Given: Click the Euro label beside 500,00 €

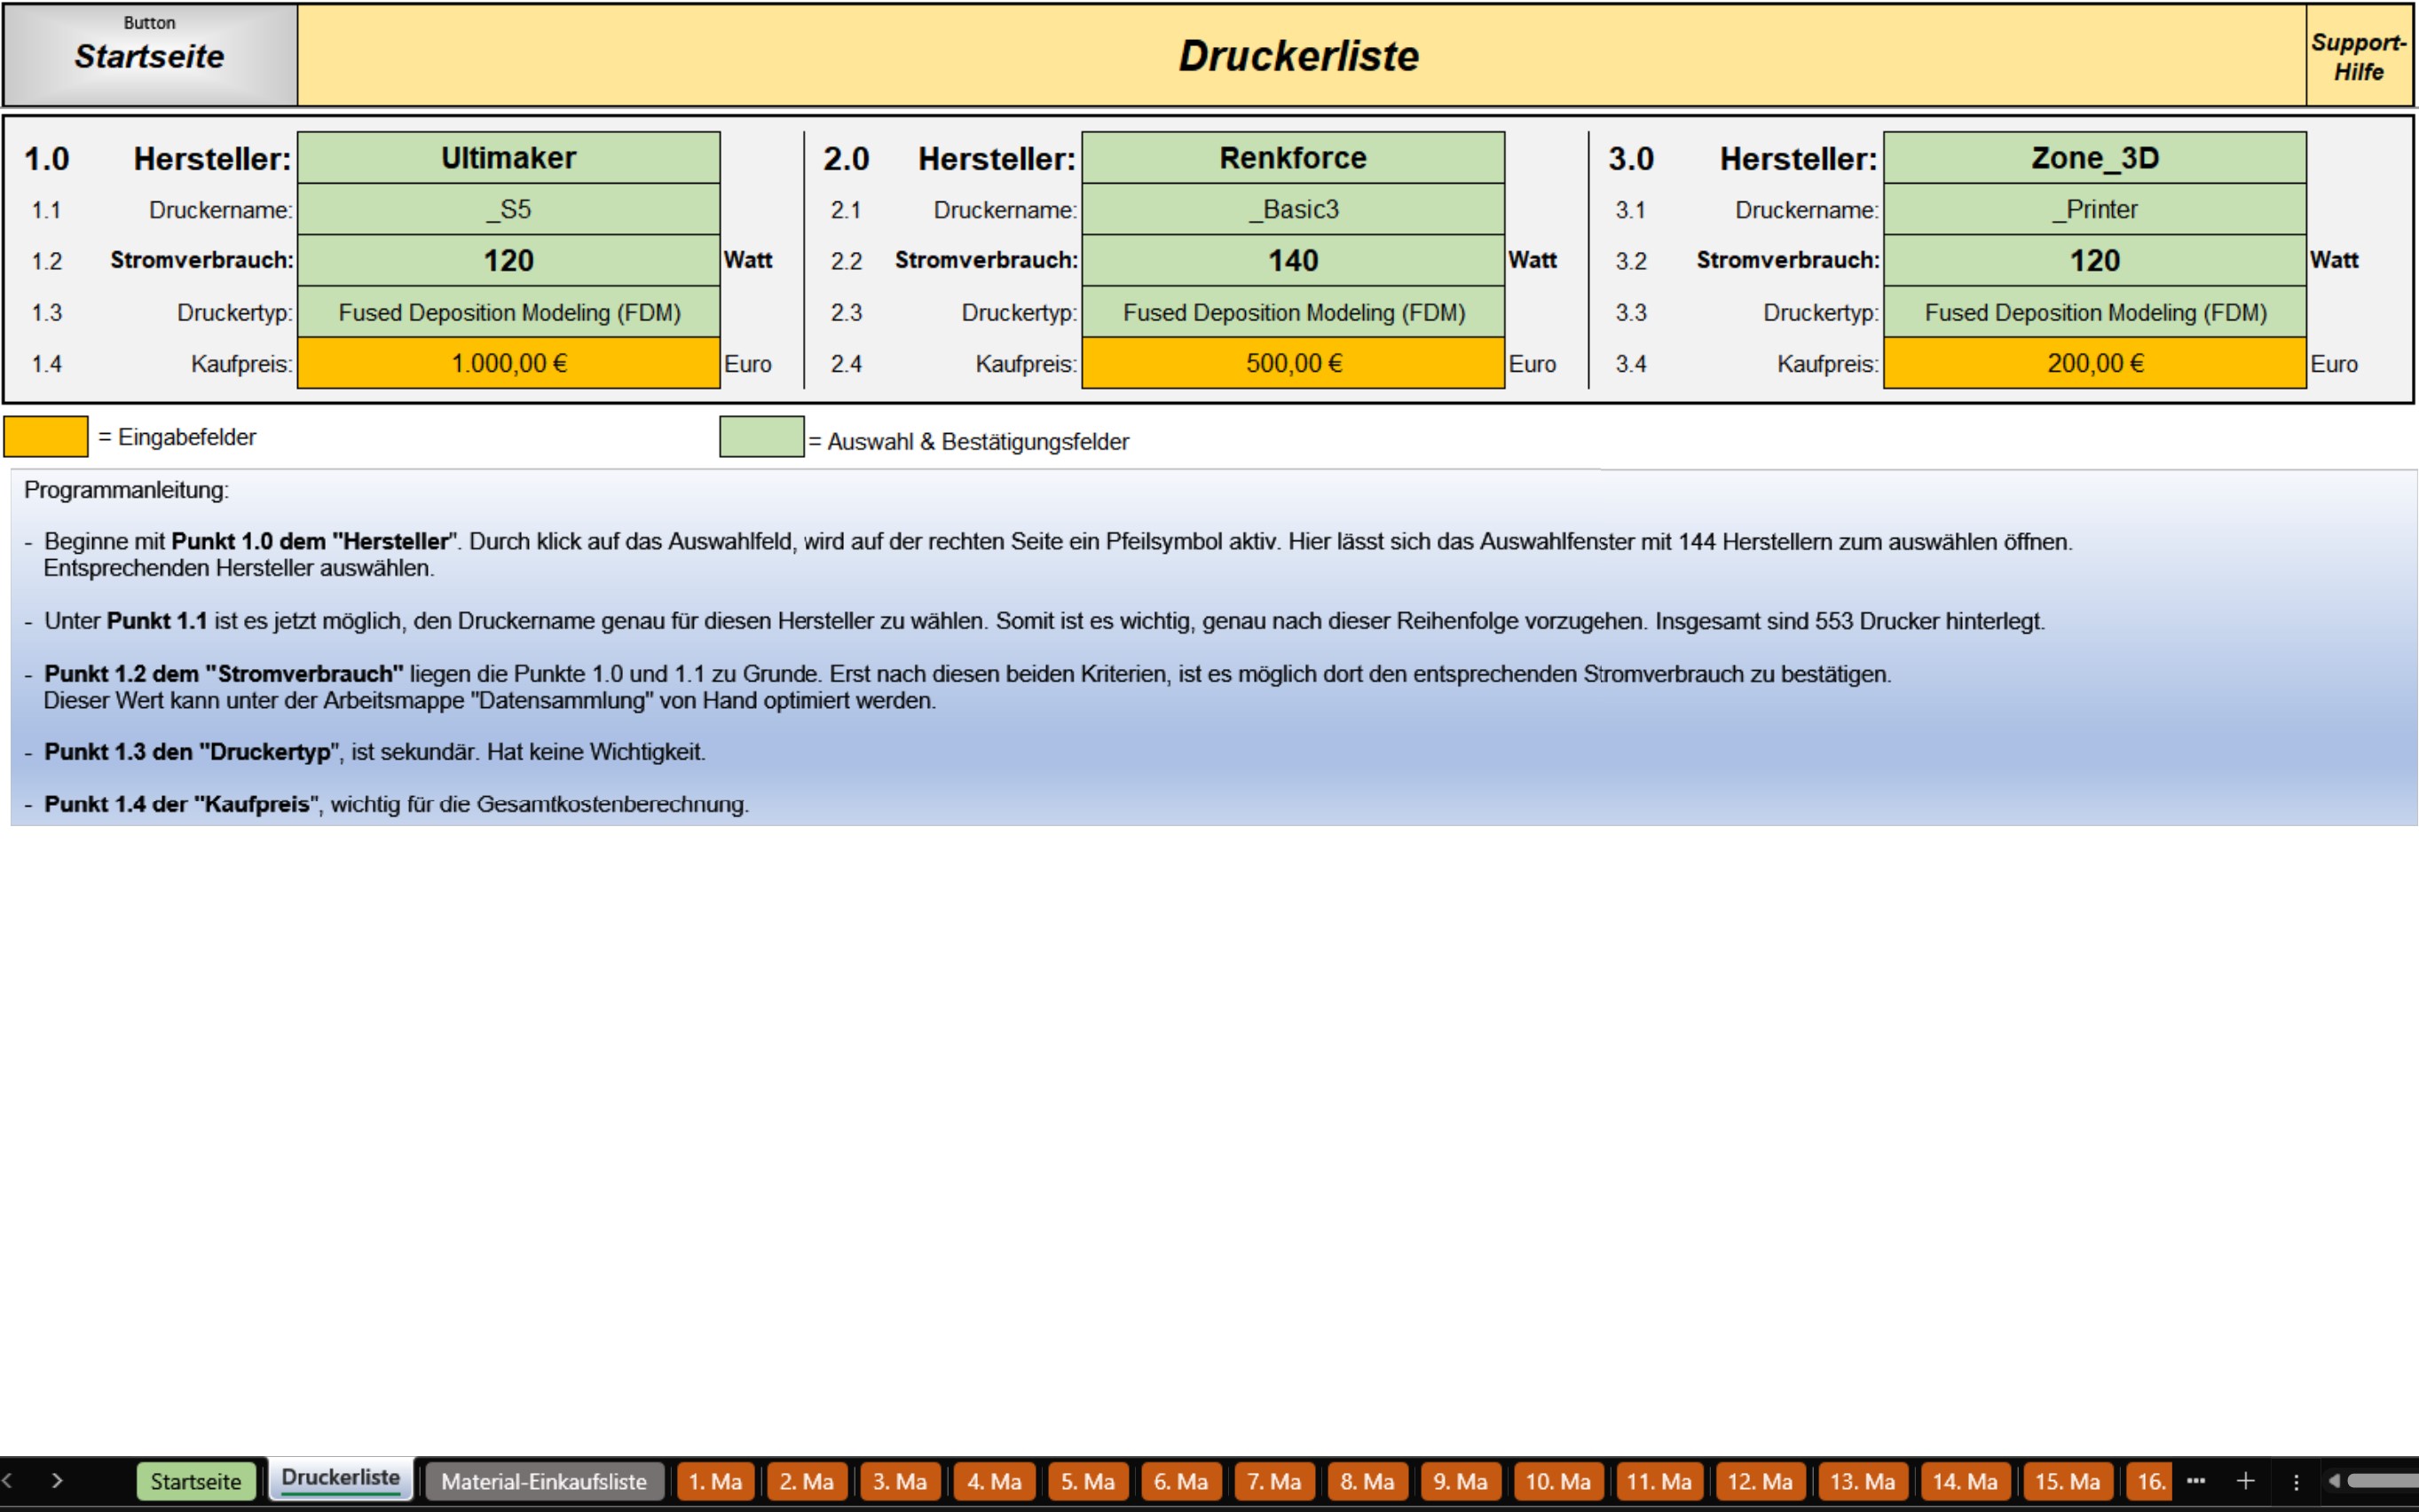Looking at the screenshot, I should coord(1532,364).
